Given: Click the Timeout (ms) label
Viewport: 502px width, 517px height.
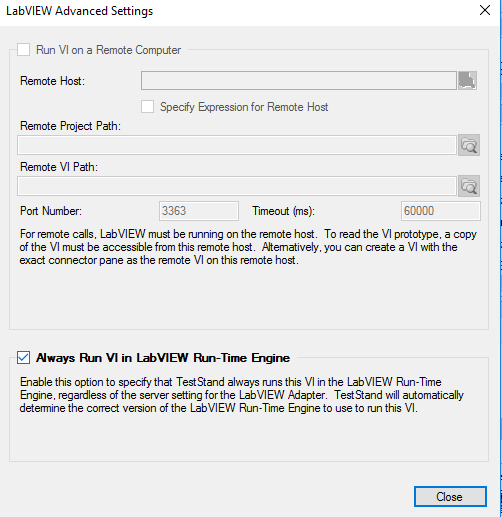Looking at the screenshot, I should [283, 211].
